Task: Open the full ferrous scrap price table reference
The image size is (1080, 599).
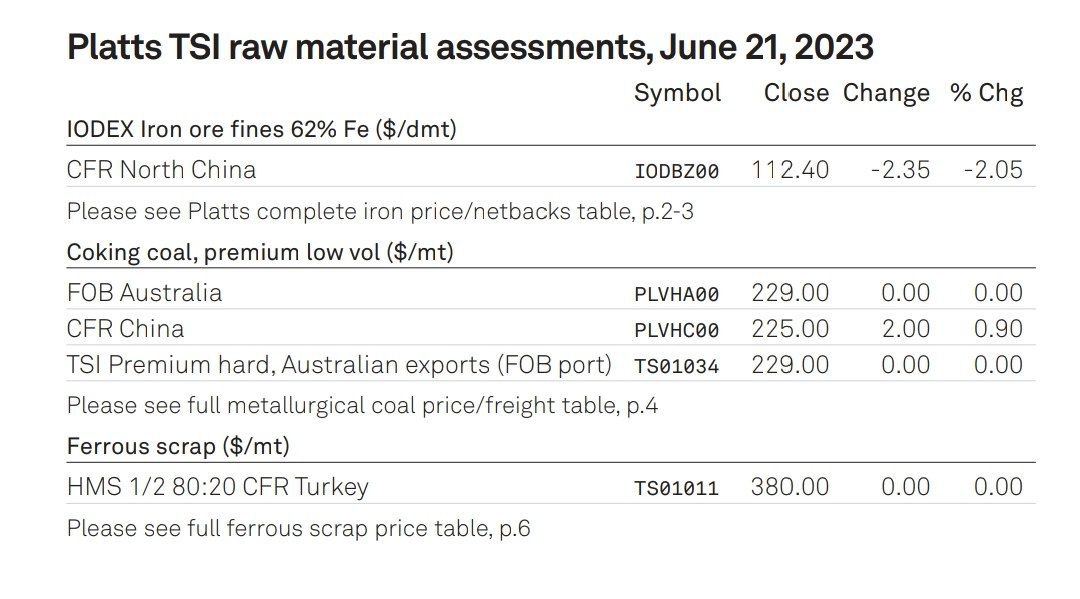Action: tap(298, 528)
